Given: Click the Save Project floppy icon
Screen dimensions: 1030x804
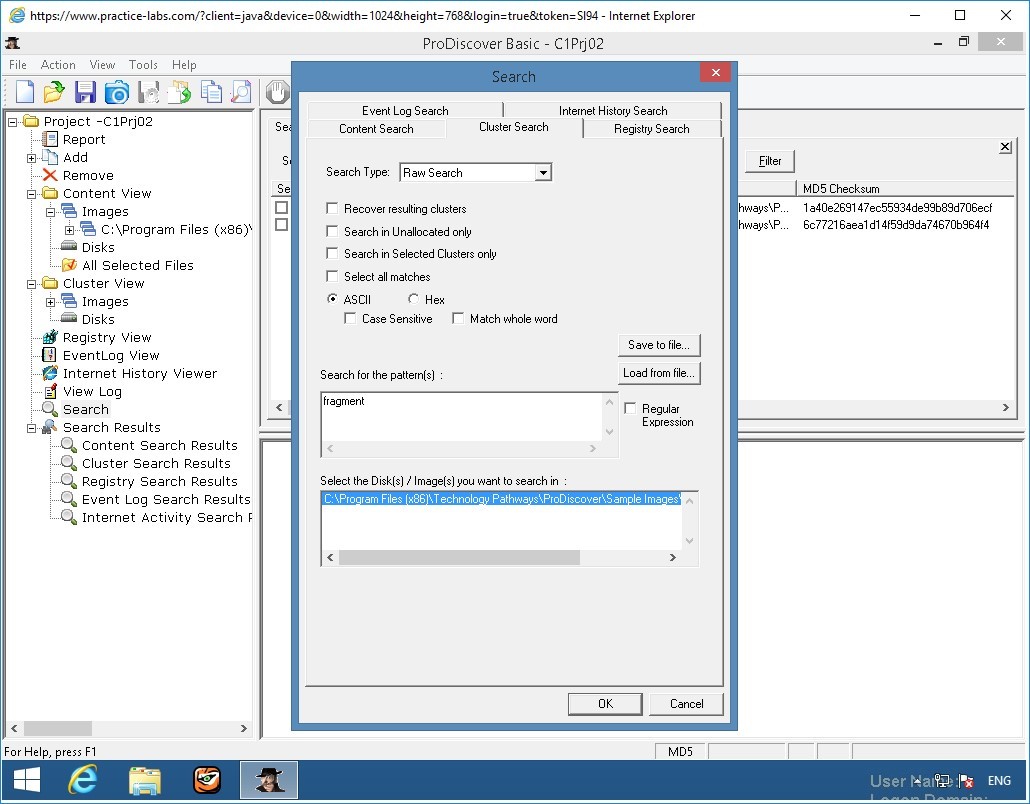Looking at the screenshot, I should (x=85, y=92).
